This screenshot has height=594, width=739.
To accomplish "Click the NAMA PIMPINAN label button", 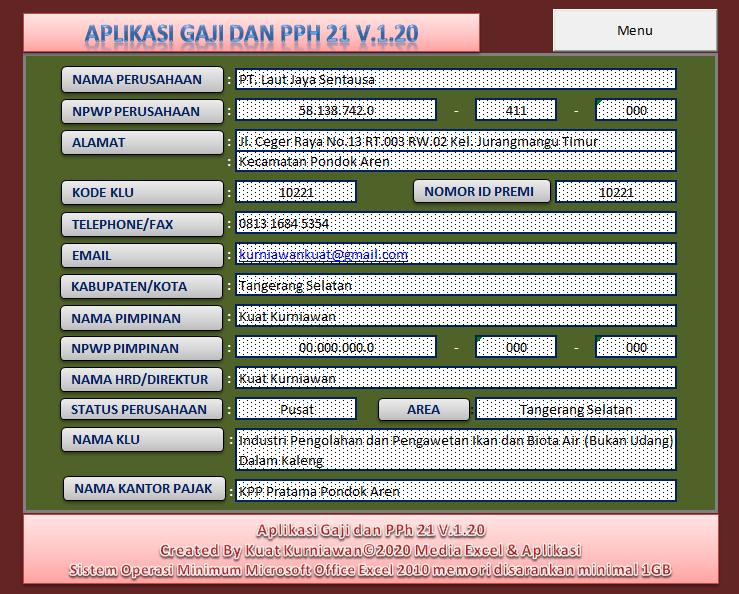I will [141, 318].
